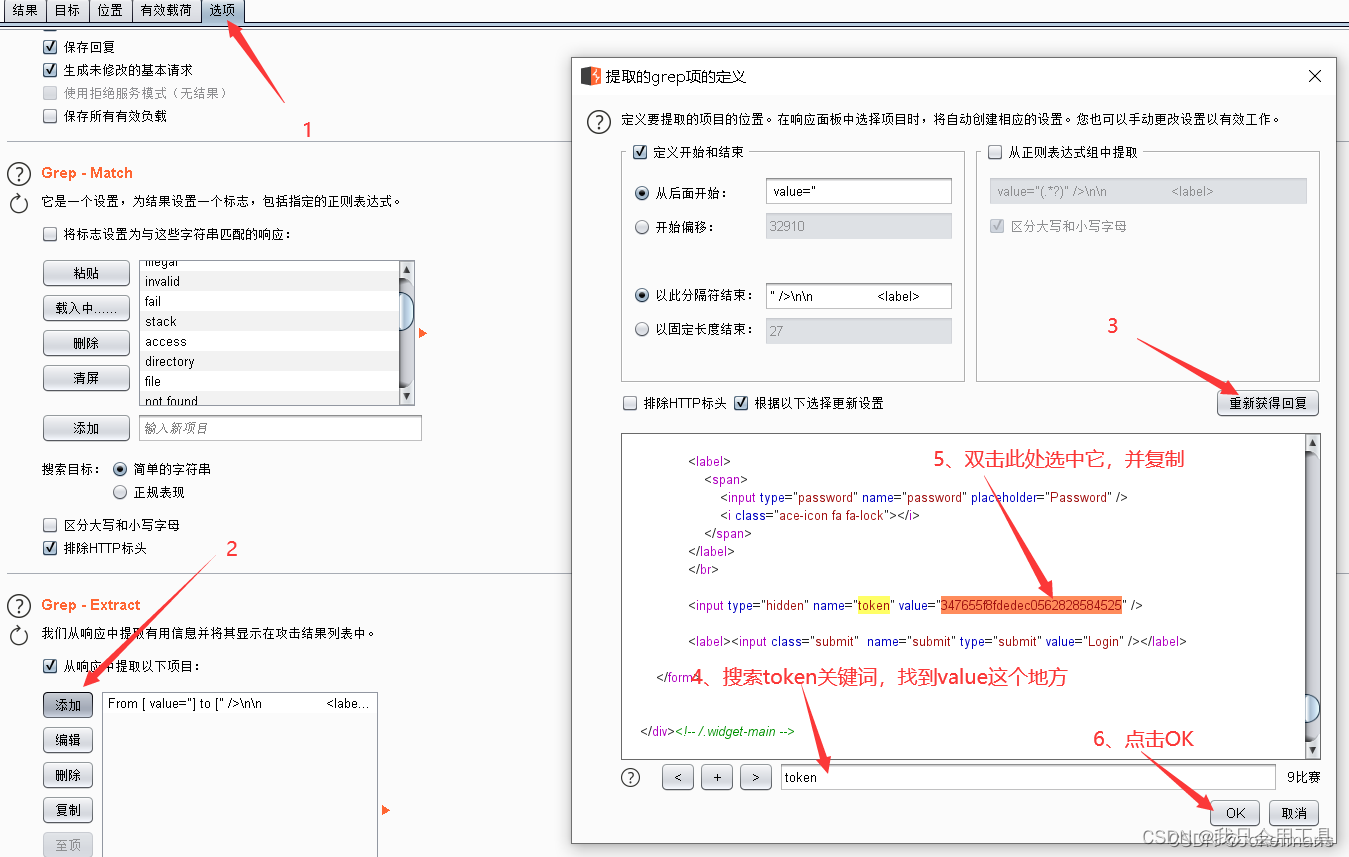1349x857 pixels.
Task: Select 从后面开始 radio button
Action: tap(642, 193)
